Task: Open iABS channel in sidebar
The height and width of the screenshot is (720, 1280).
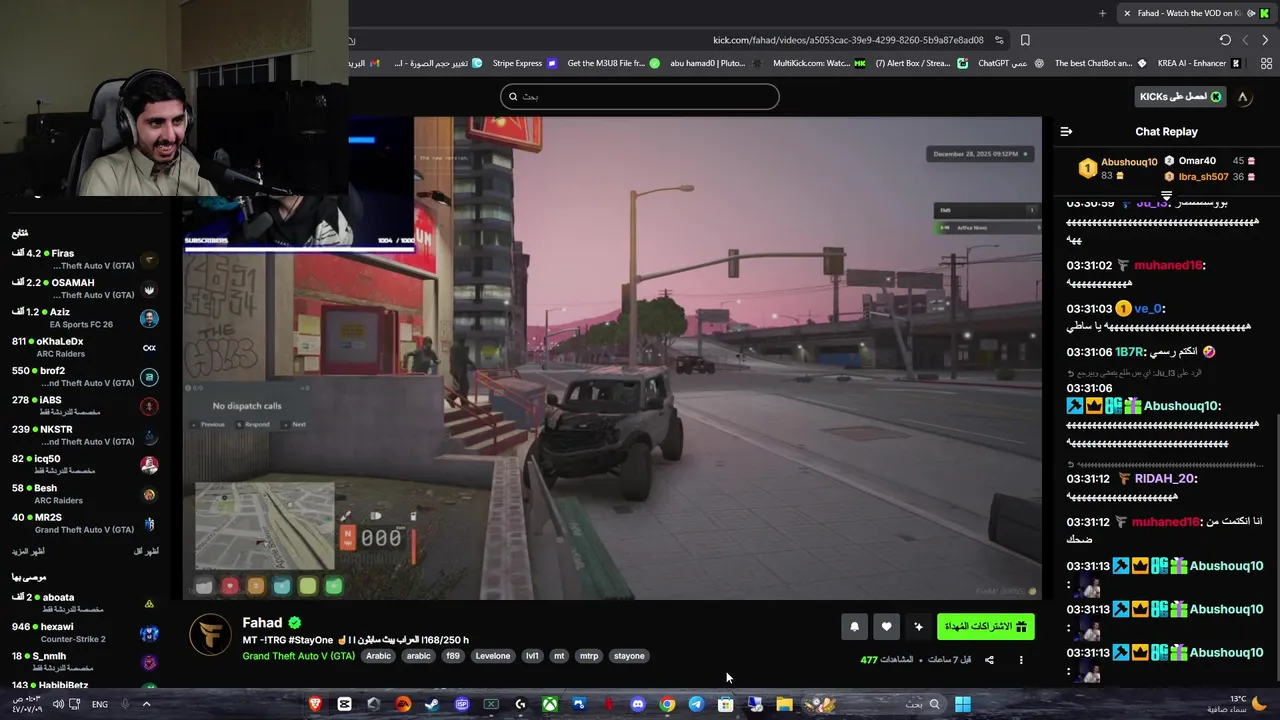Action: pos(85,406)
